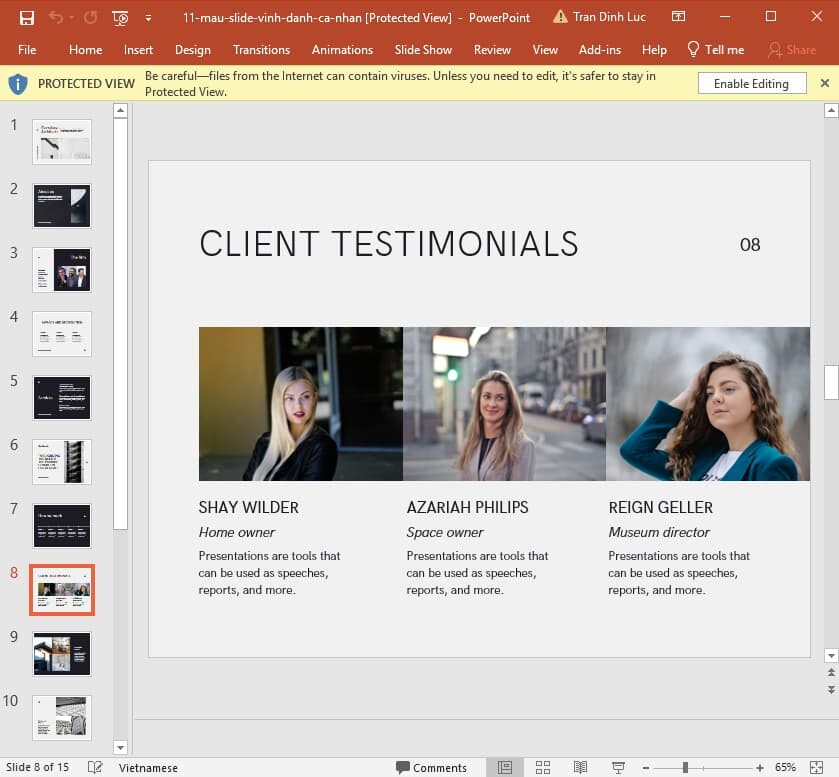Close the Protected View message bar
Image resolution: width=839 pixels, height=777 pixels.
825,83
